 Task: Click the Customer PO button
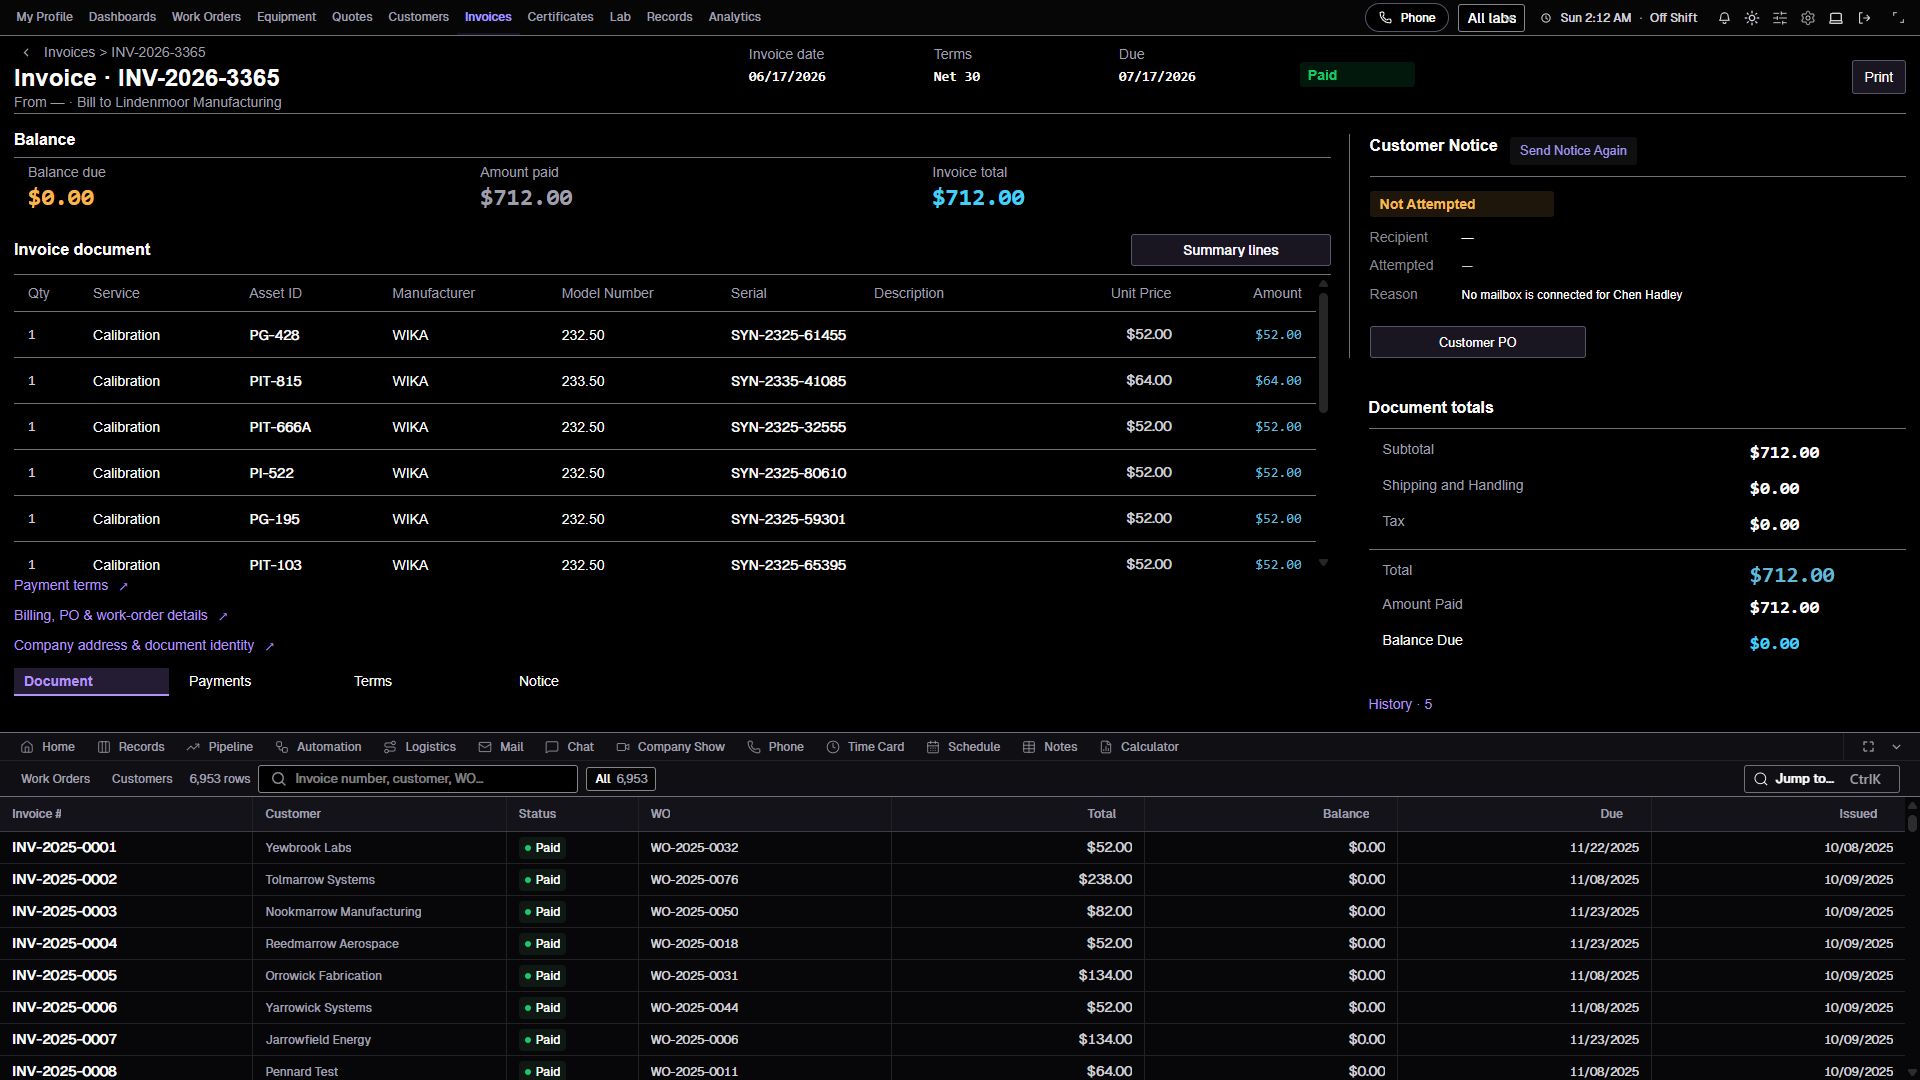pyautogui.click(x=1477, y=342)
